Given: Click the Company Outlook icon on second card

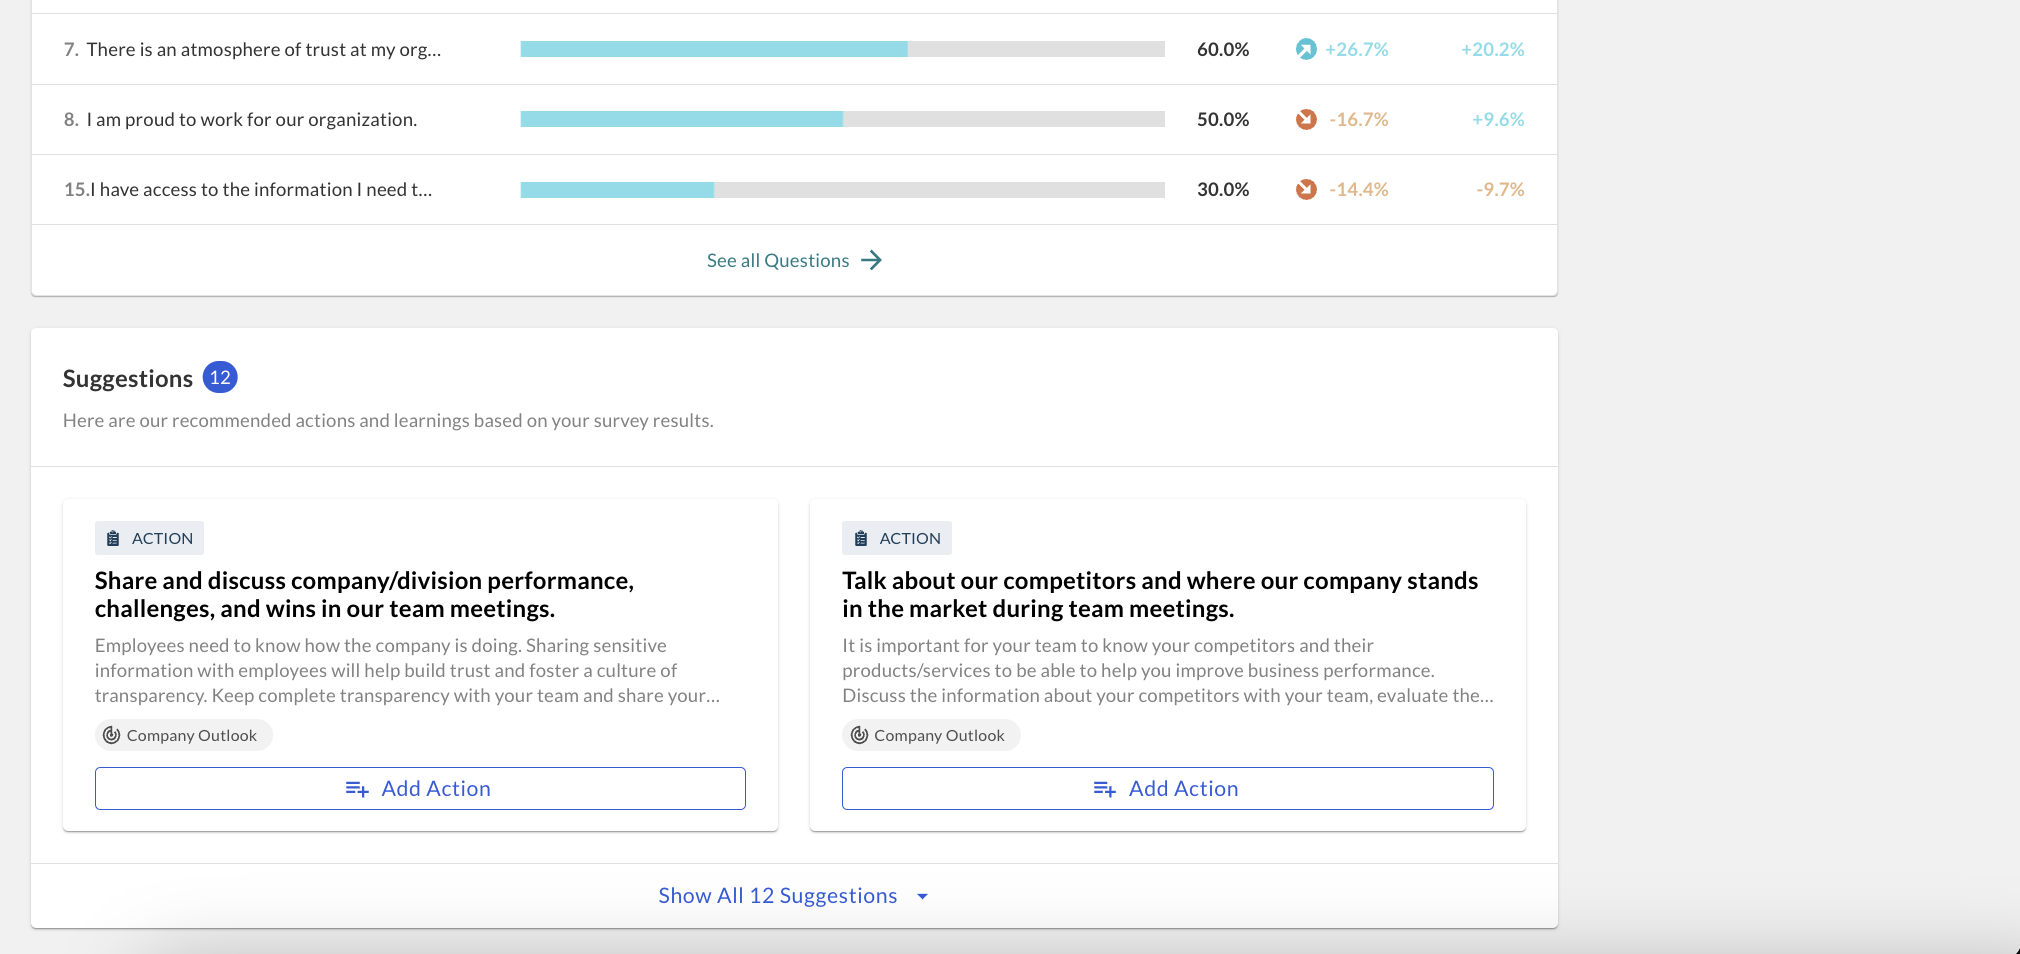Looking at the screenshot, I should pyautogui.click(x=859, y=735).
